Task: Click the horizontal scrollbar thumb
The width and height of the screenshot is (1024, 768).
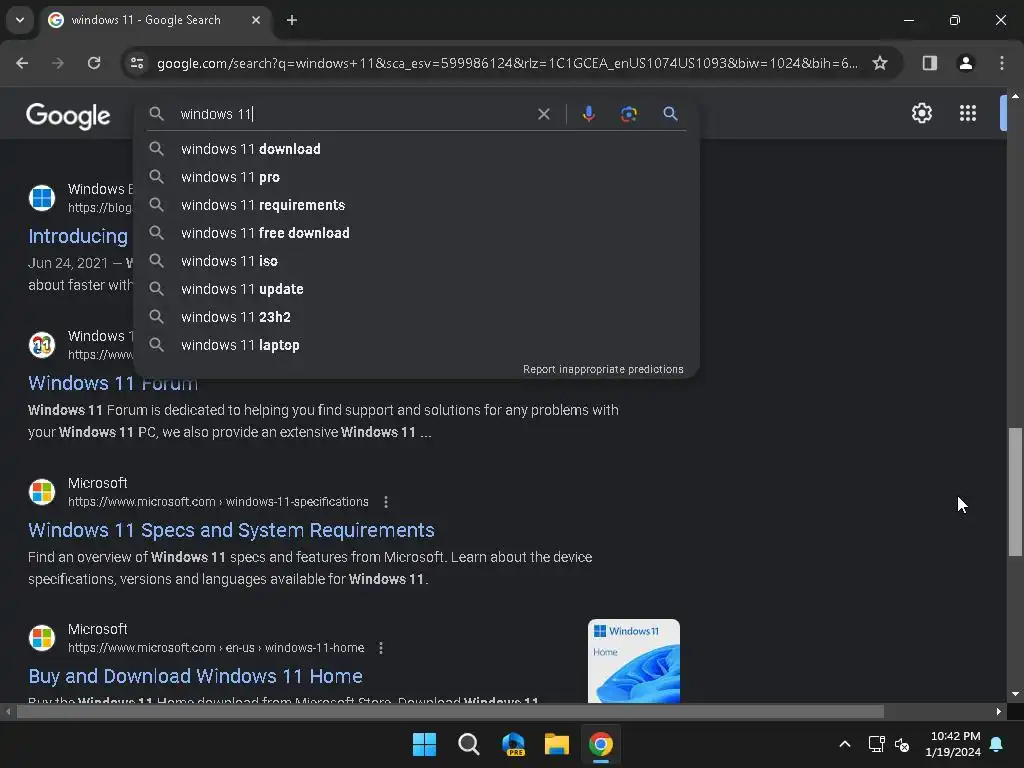Action: coord(450,711)
